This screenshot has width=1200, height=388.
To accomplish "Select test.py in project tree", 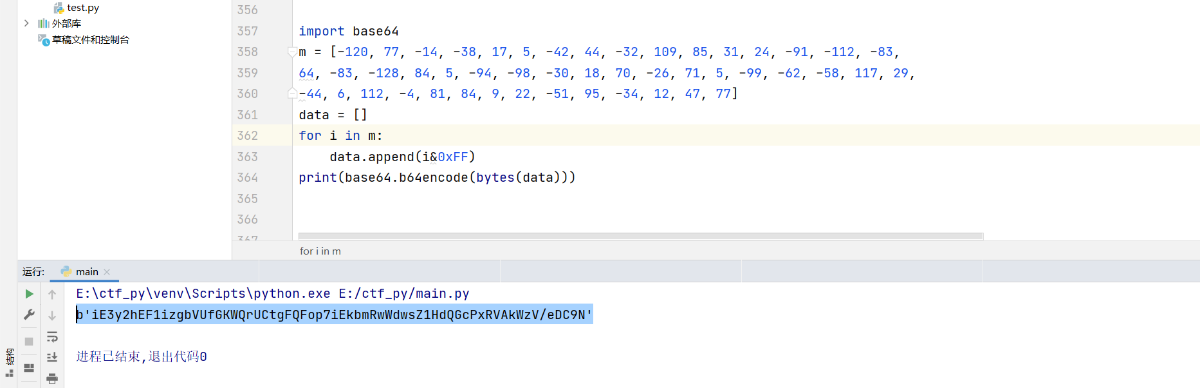I will point(83,7).
